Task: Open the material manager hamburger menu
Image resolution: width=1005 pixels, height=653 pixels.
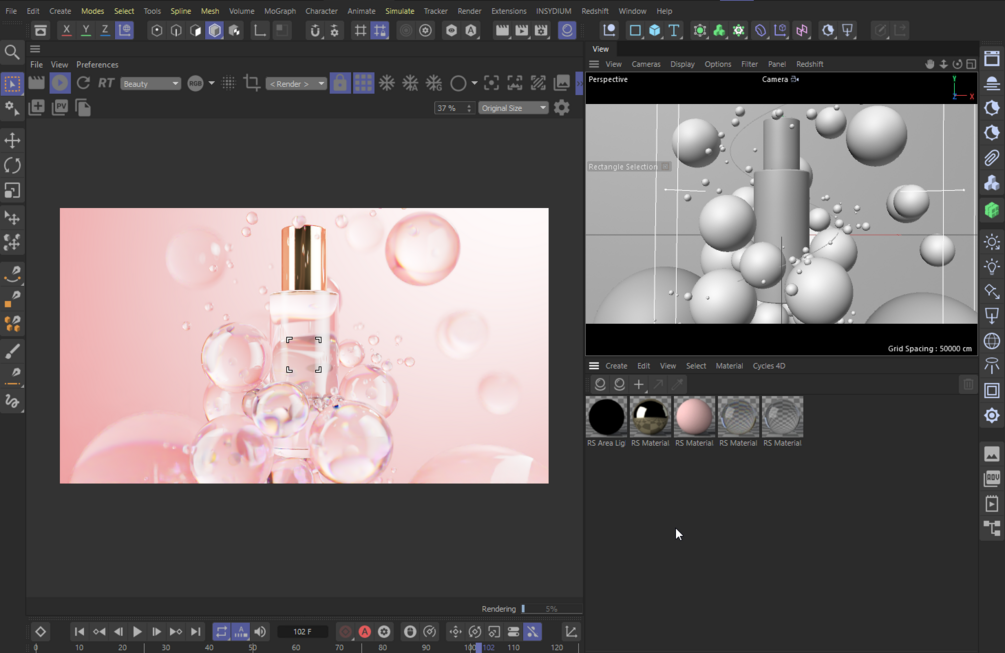Action: point(594,366)
